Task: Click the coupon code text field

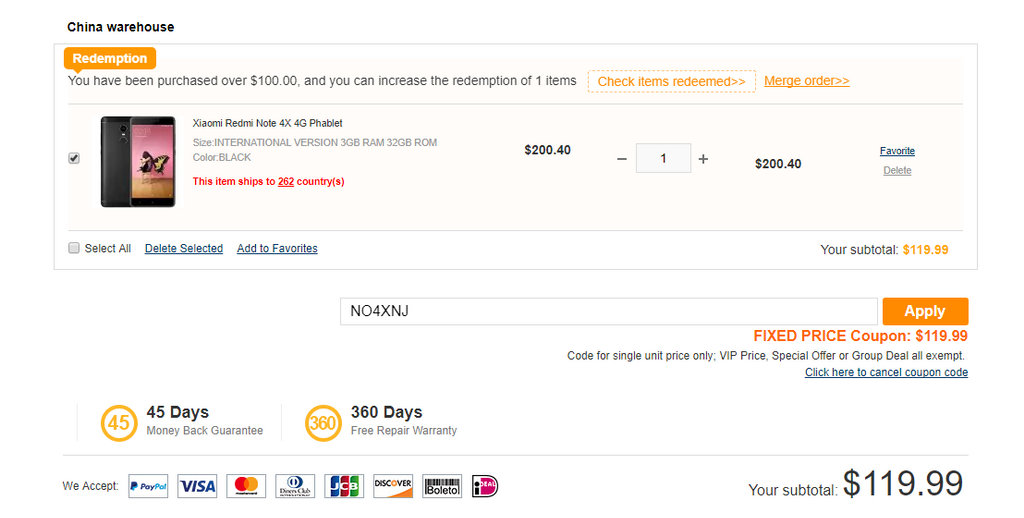Action: [608, 311]
